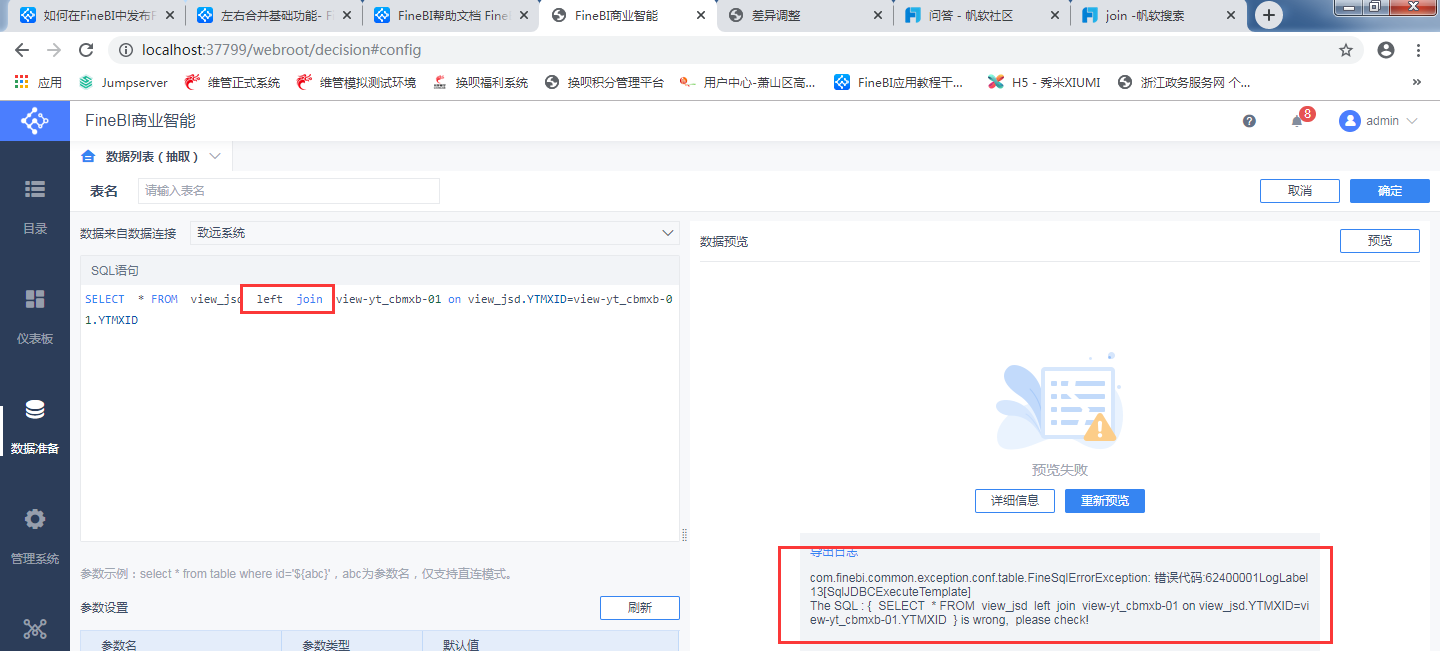The image size is (1440, 651).
Task: Close the join -帆软搜索 tab
Action: 1233,16
